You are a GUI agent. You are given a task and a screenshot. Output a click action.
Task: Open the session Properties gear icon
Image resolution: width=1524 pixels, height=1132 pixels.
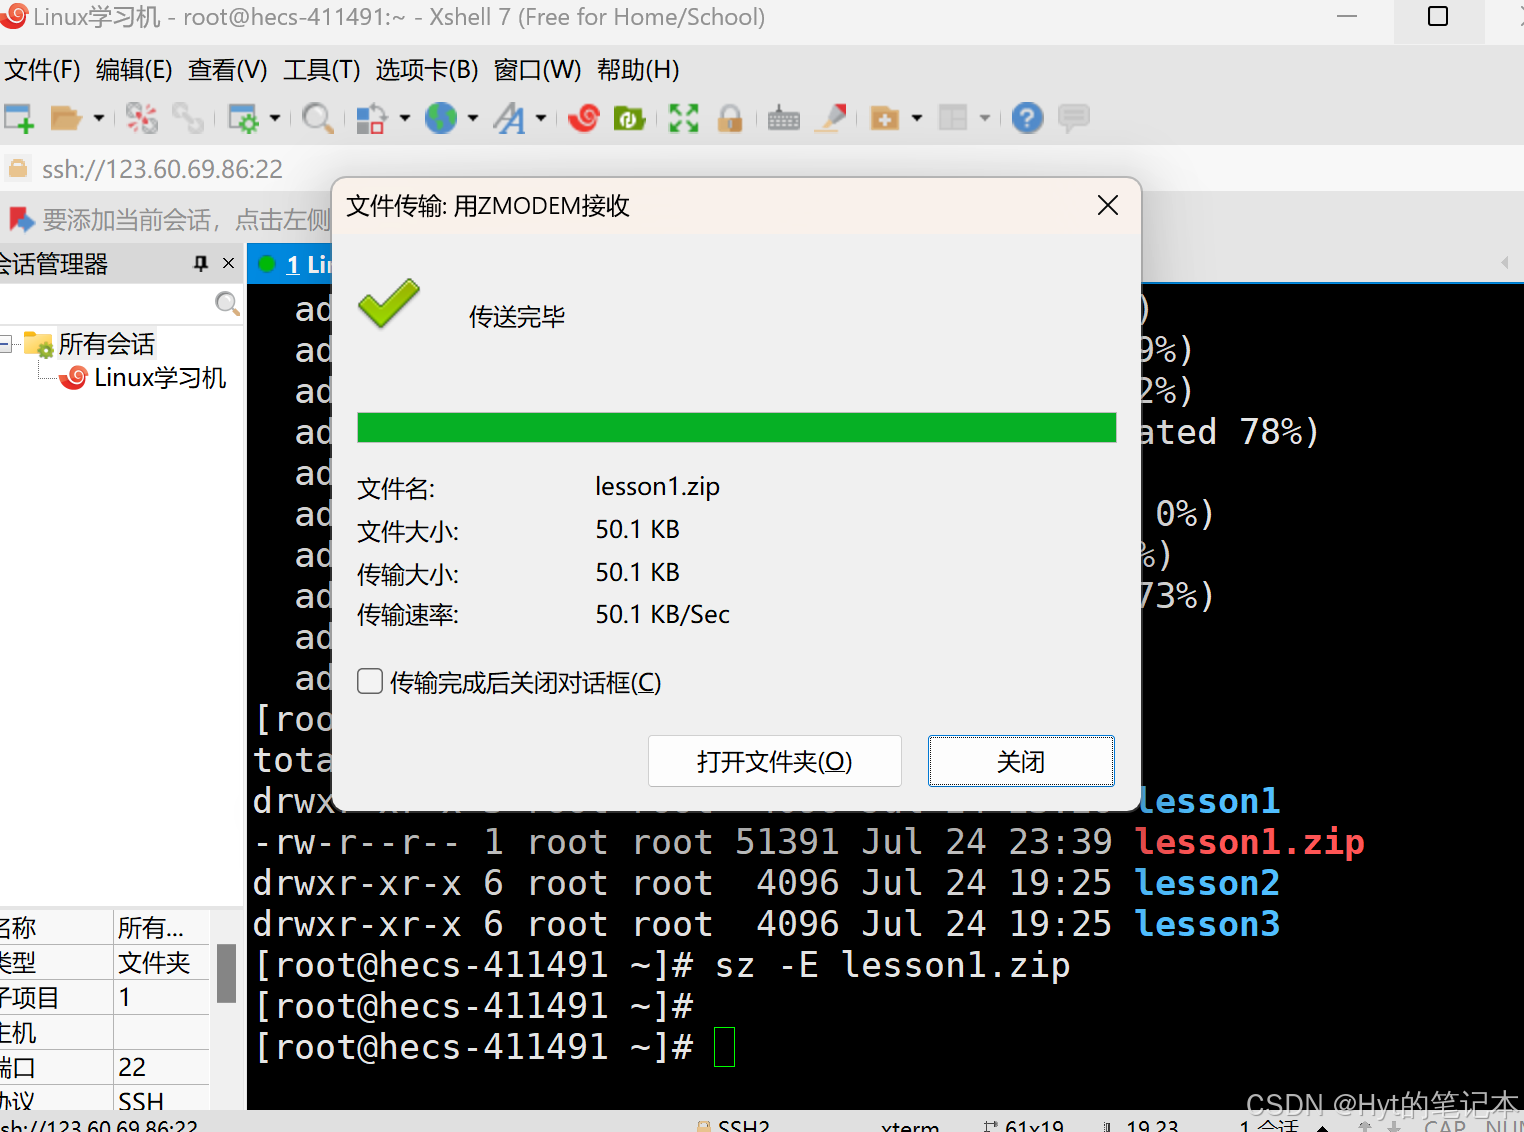pyautogui.click(x=243, y=118)
